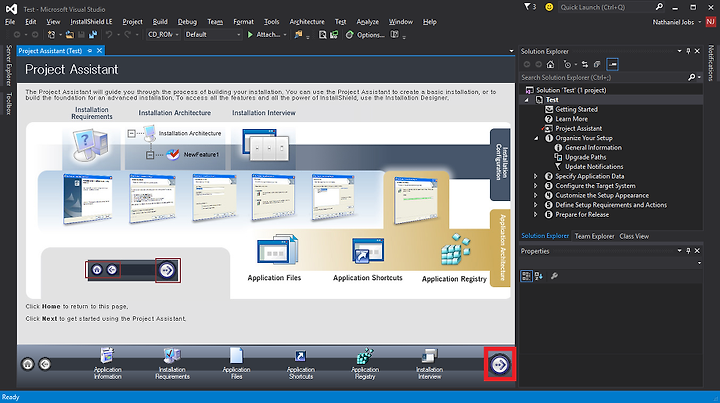Expand Customize the Setup Appearance node

[x=535, y=196]
